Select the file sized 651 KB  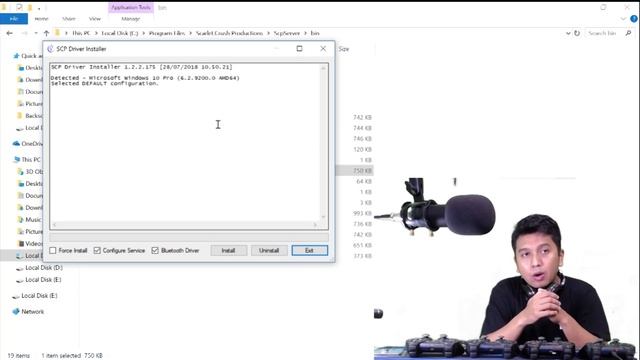click(x=362, y=245)
